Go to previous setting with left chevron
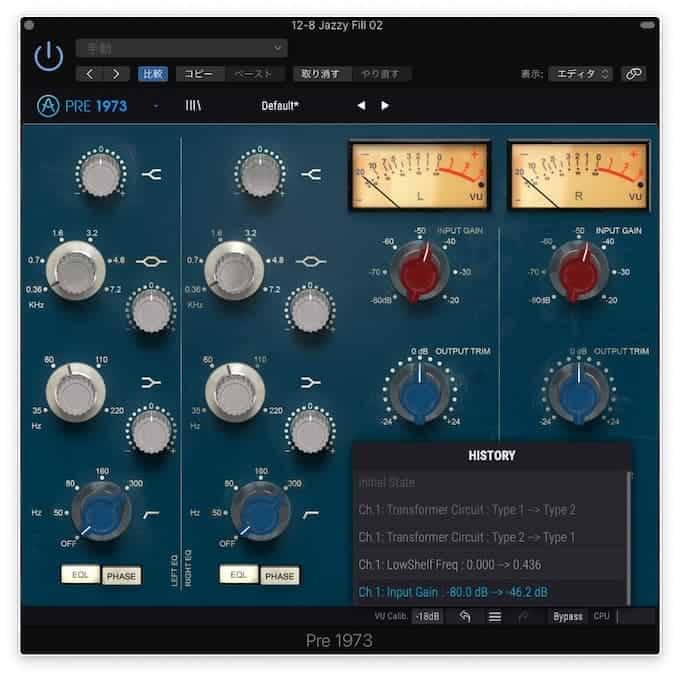 (x=90, y=74)
